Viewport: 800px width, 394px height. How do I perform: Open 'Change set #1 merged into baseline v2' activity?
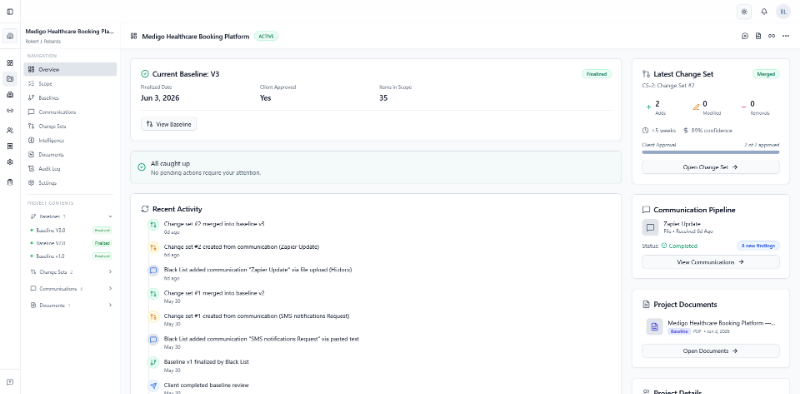(x=214, y=293)
